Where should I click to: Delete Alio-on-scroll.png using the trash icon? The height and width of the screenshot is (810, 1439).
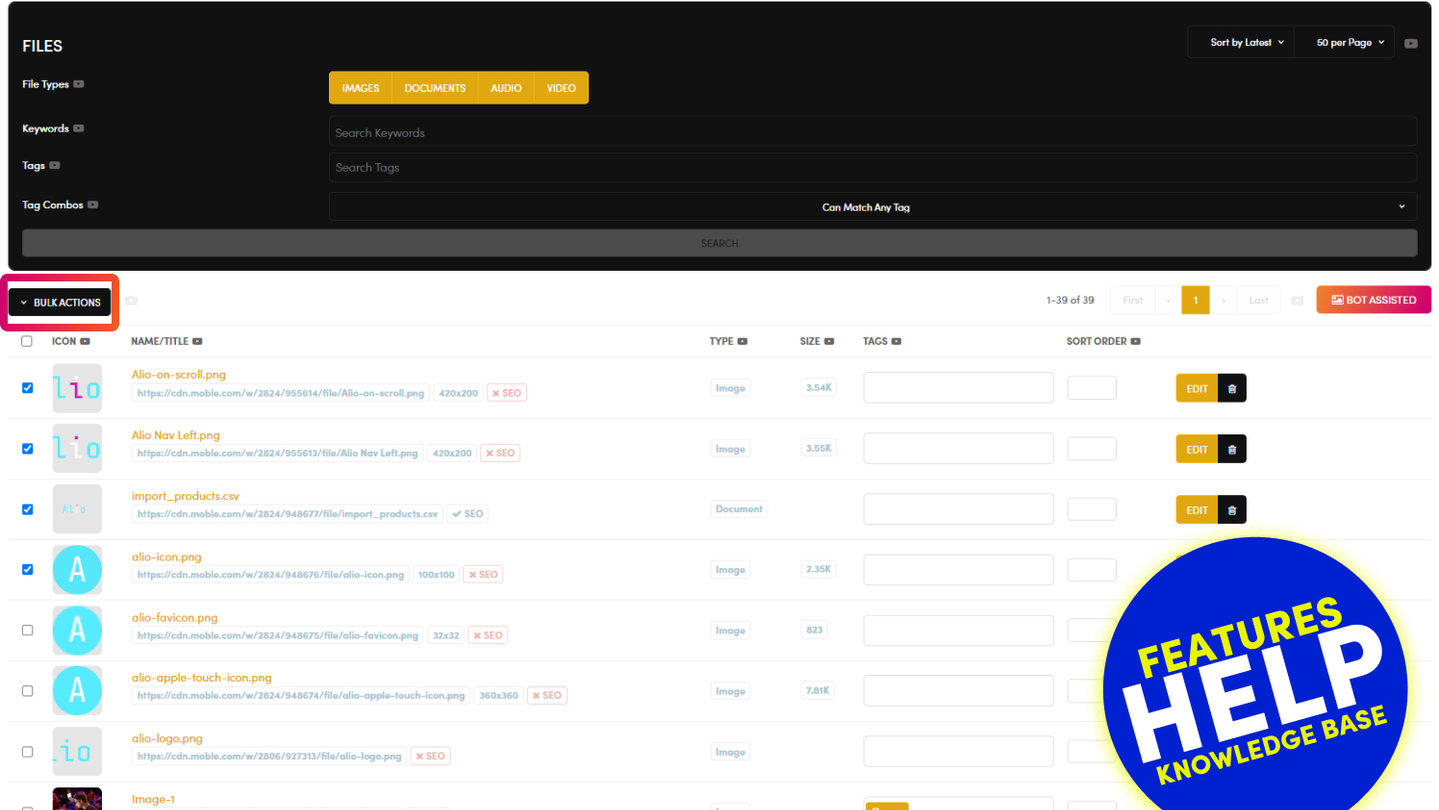click(x=1232, y=389)
